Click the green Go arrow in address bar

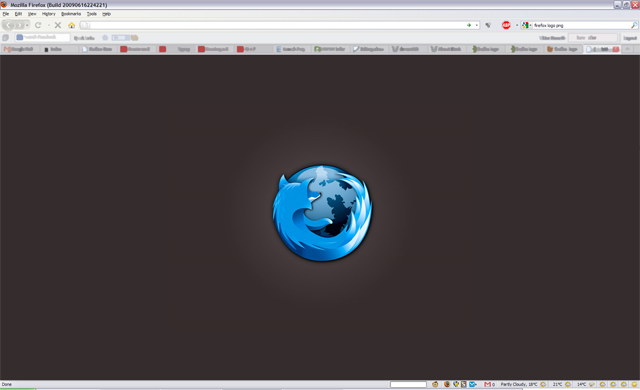pyautogui.click(x=469, y=25)
